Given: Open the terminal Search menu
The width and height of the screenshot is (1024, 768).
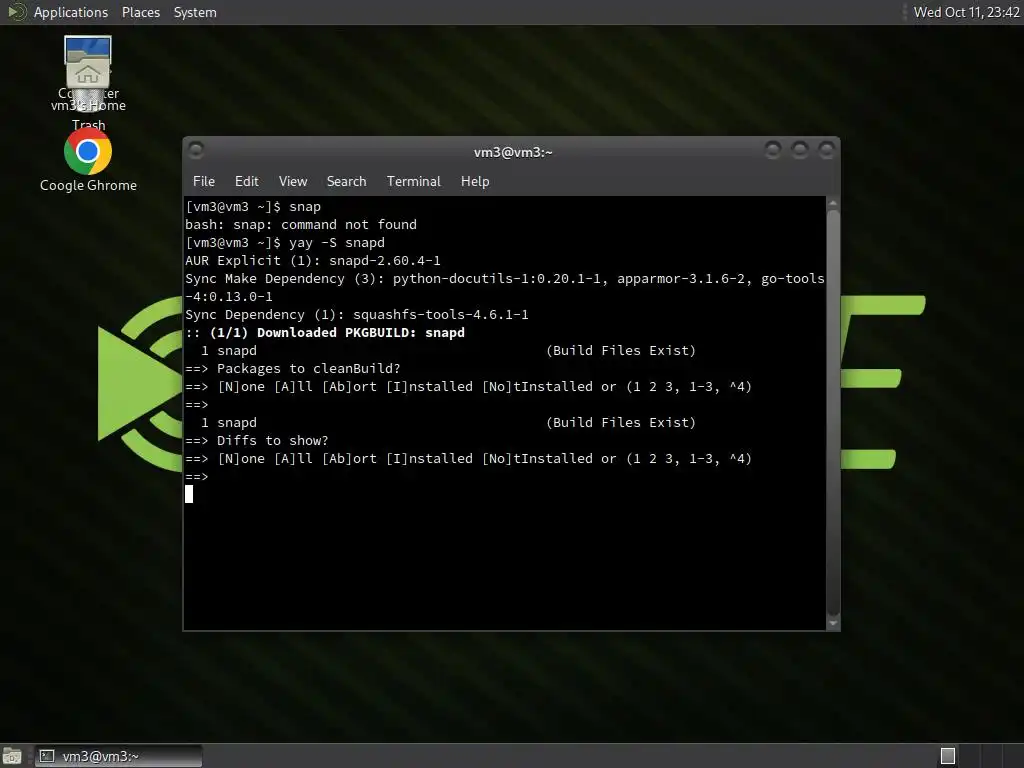Looking at the screenshot, I should pyautogui.click(x=346, y=182).
